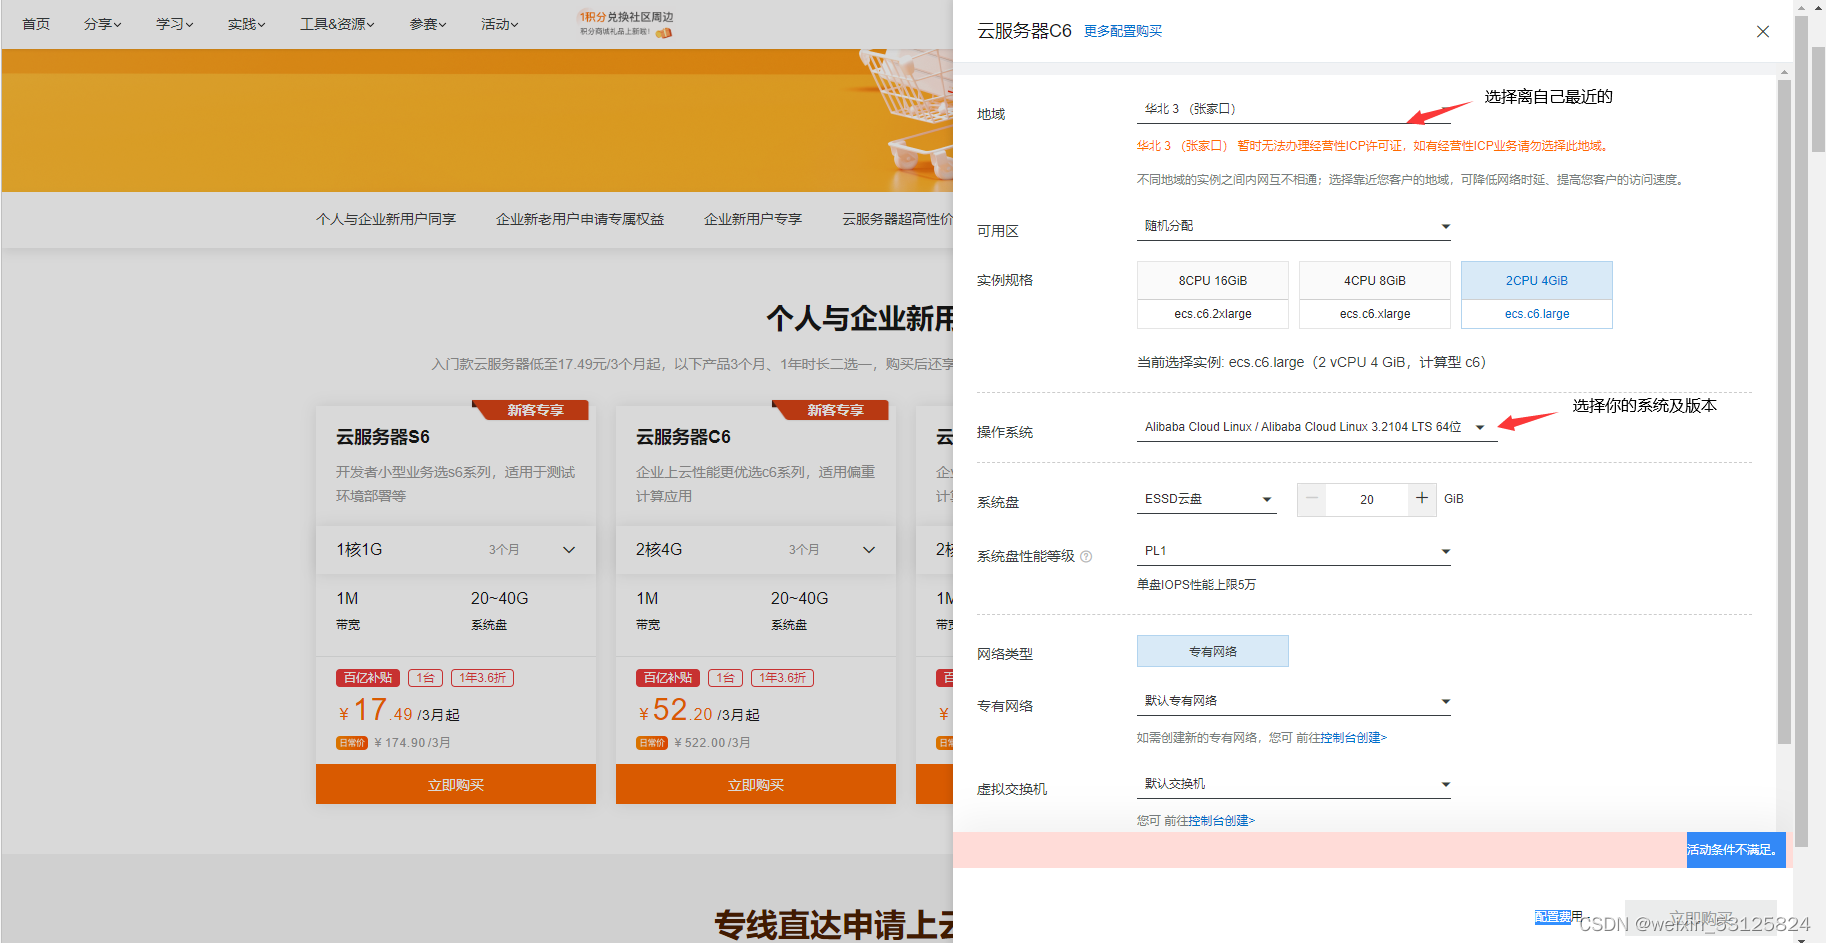Click the 首页 navigation item
Screen dimensions: 1826x943
coord(36,24)
